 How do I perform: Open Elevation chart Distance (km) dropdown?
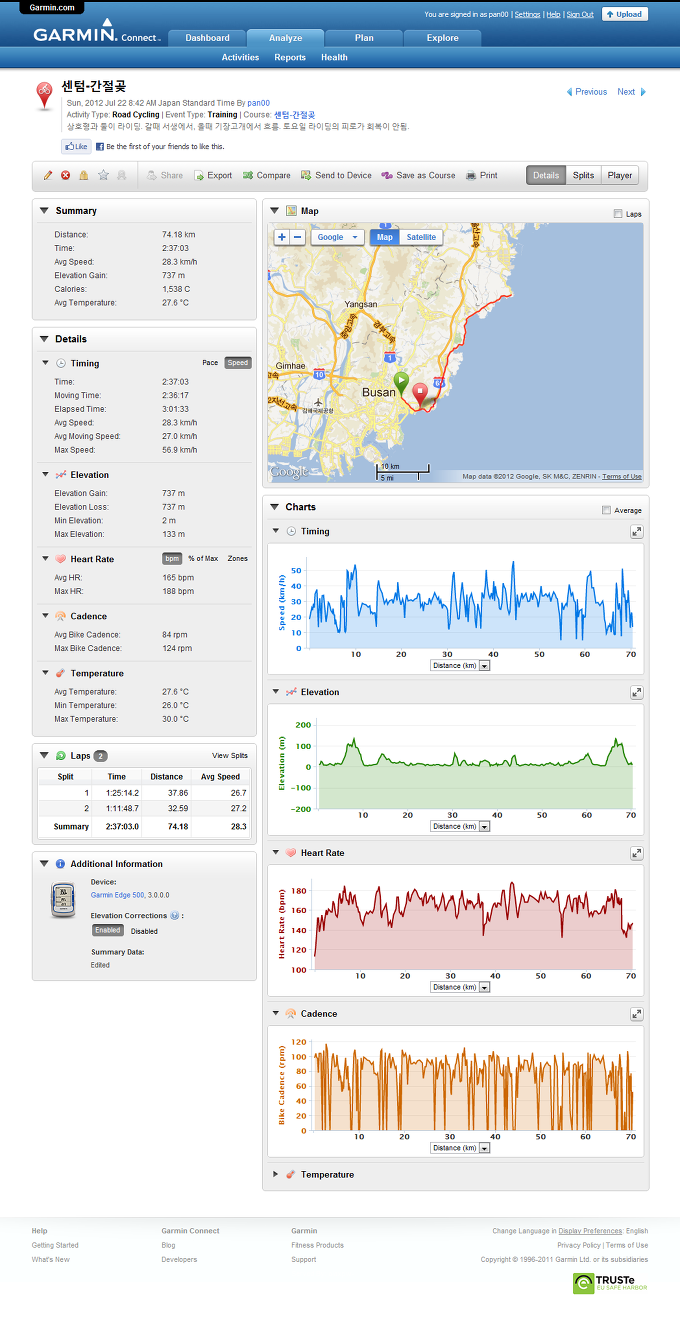(460, 826)
